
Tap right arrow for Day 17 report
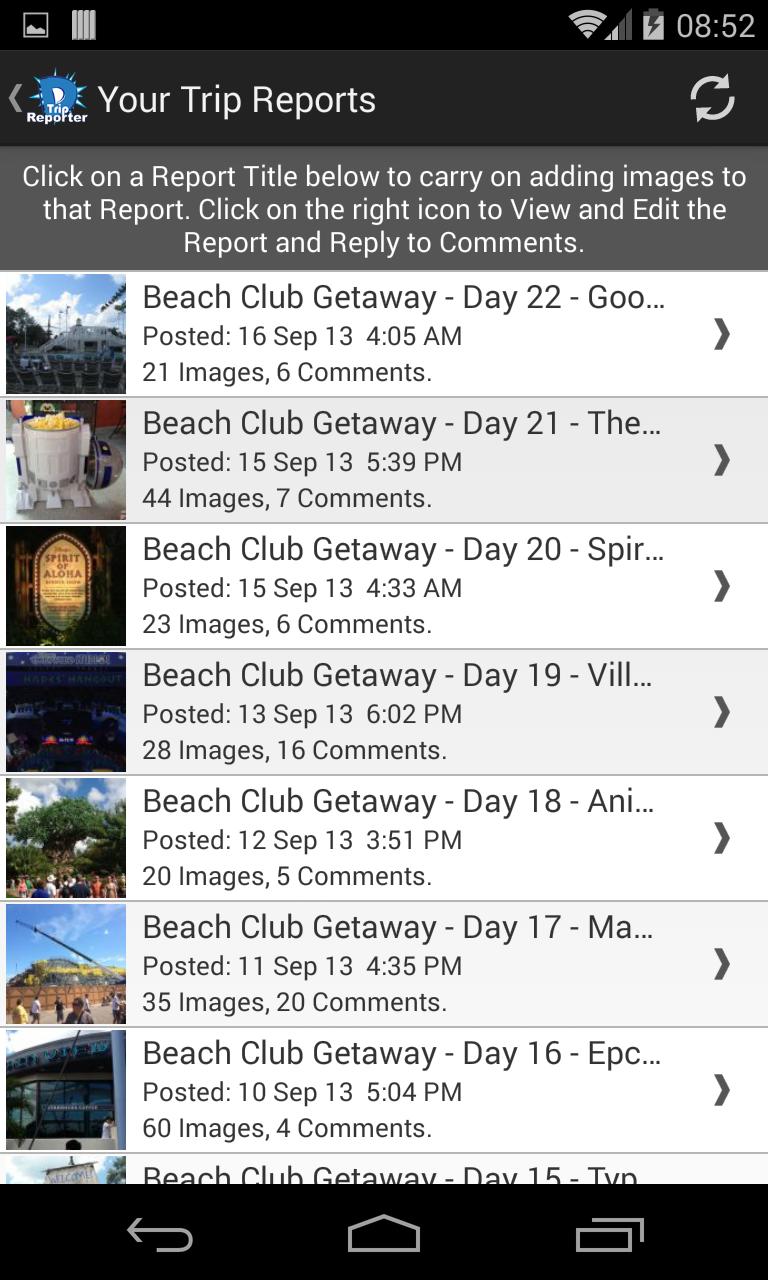[x=721, y=964]
